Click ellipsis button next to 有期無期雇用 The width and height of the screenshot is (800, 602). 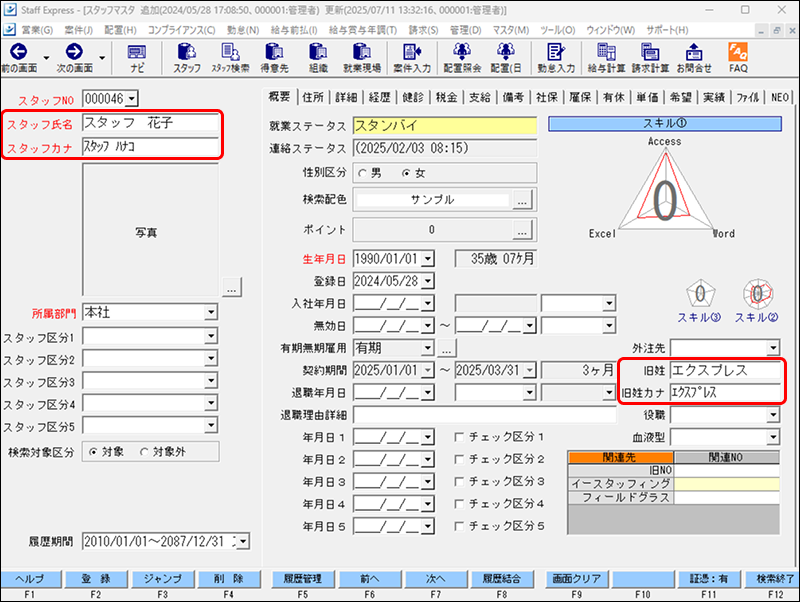coord(446,348)
